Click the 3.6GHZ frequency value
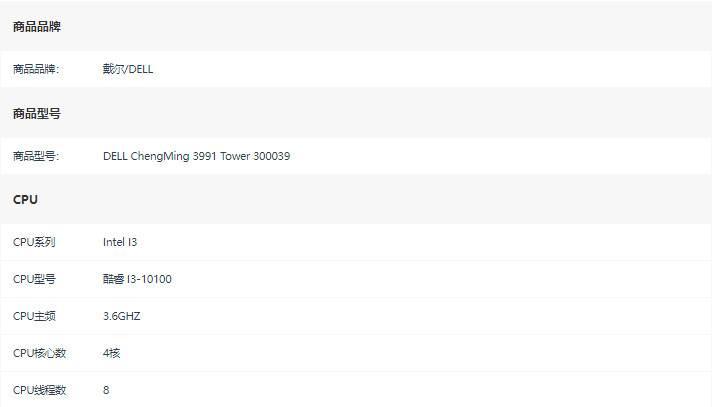 pos(122,316)
